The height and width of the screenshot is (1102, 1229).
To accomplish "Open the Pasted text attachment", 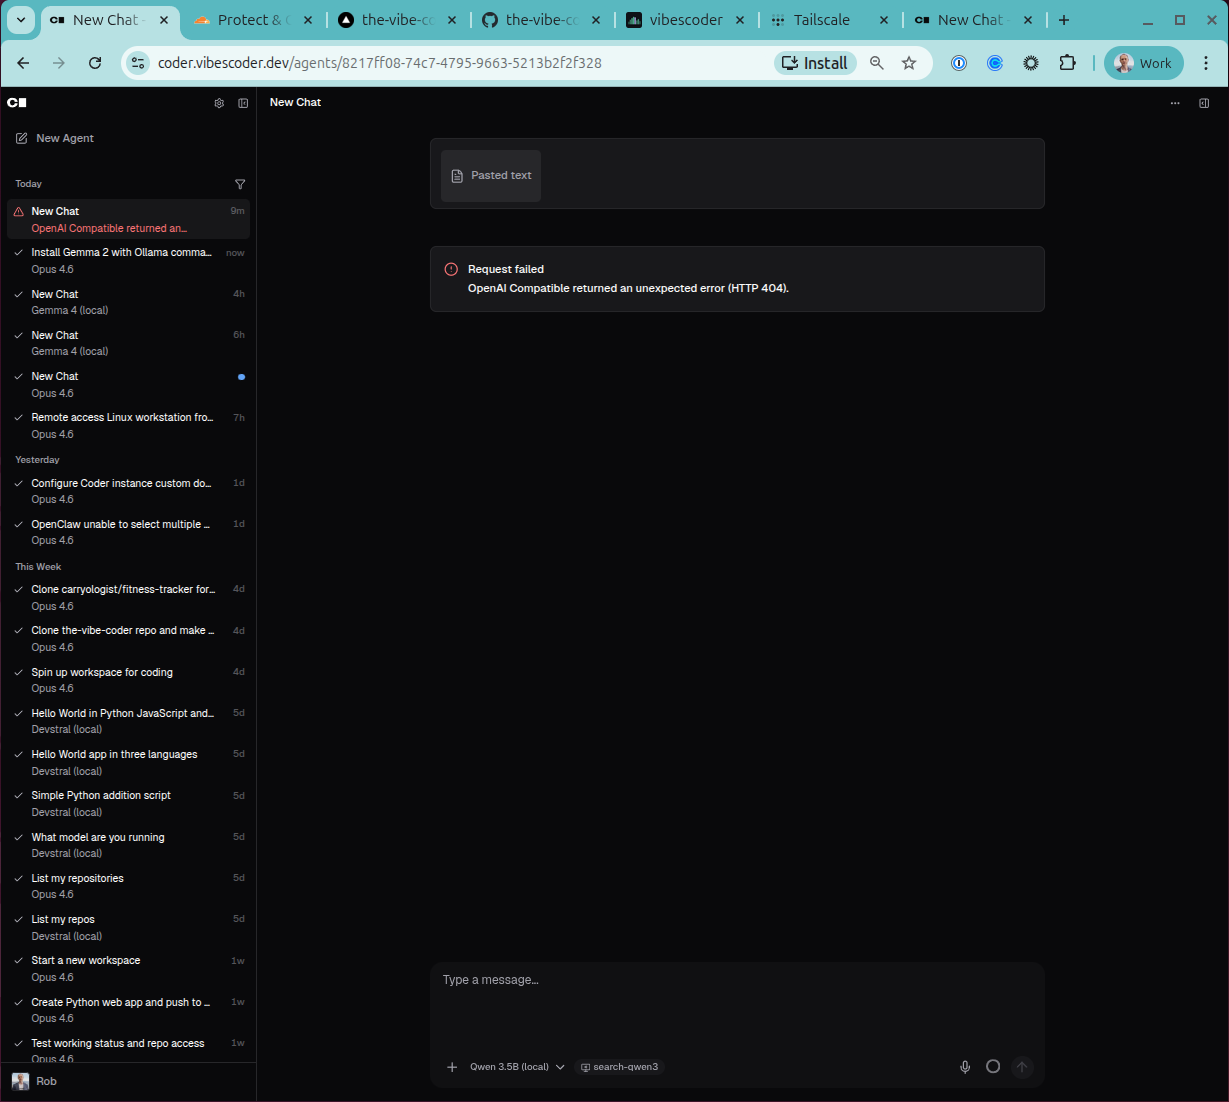I will pyautogui.click(x=491, y=176).
